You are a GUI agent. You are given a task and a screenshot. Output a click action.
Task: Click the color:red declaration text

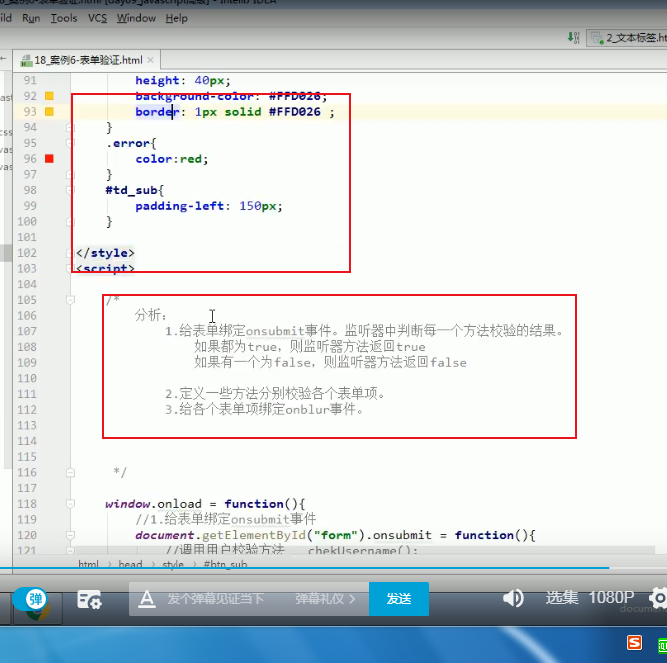pyautogui.click(x=172, y=159)
